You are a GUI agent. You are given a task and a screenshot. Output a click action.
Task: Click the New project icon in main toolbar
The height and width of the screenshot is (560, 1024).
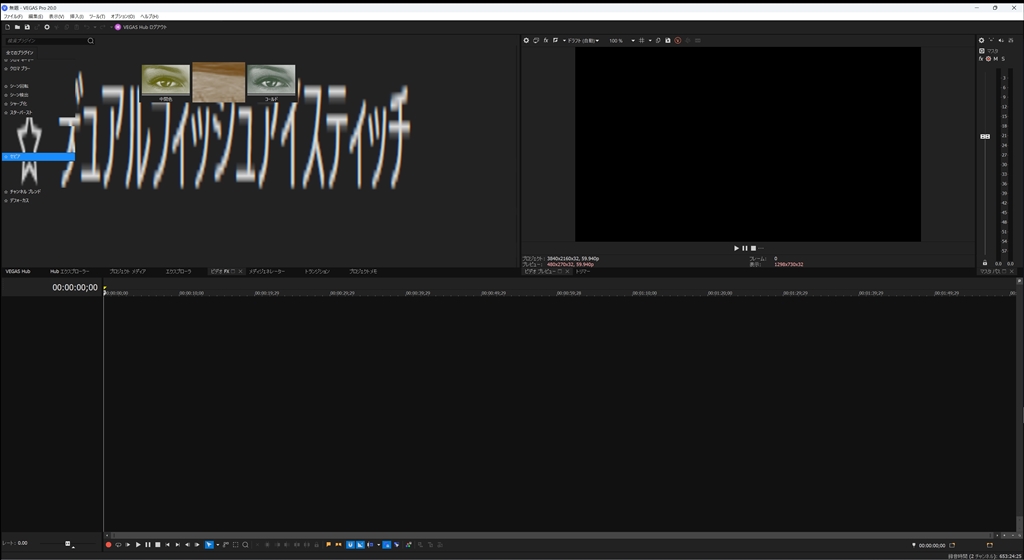click(x=8, y=27)
